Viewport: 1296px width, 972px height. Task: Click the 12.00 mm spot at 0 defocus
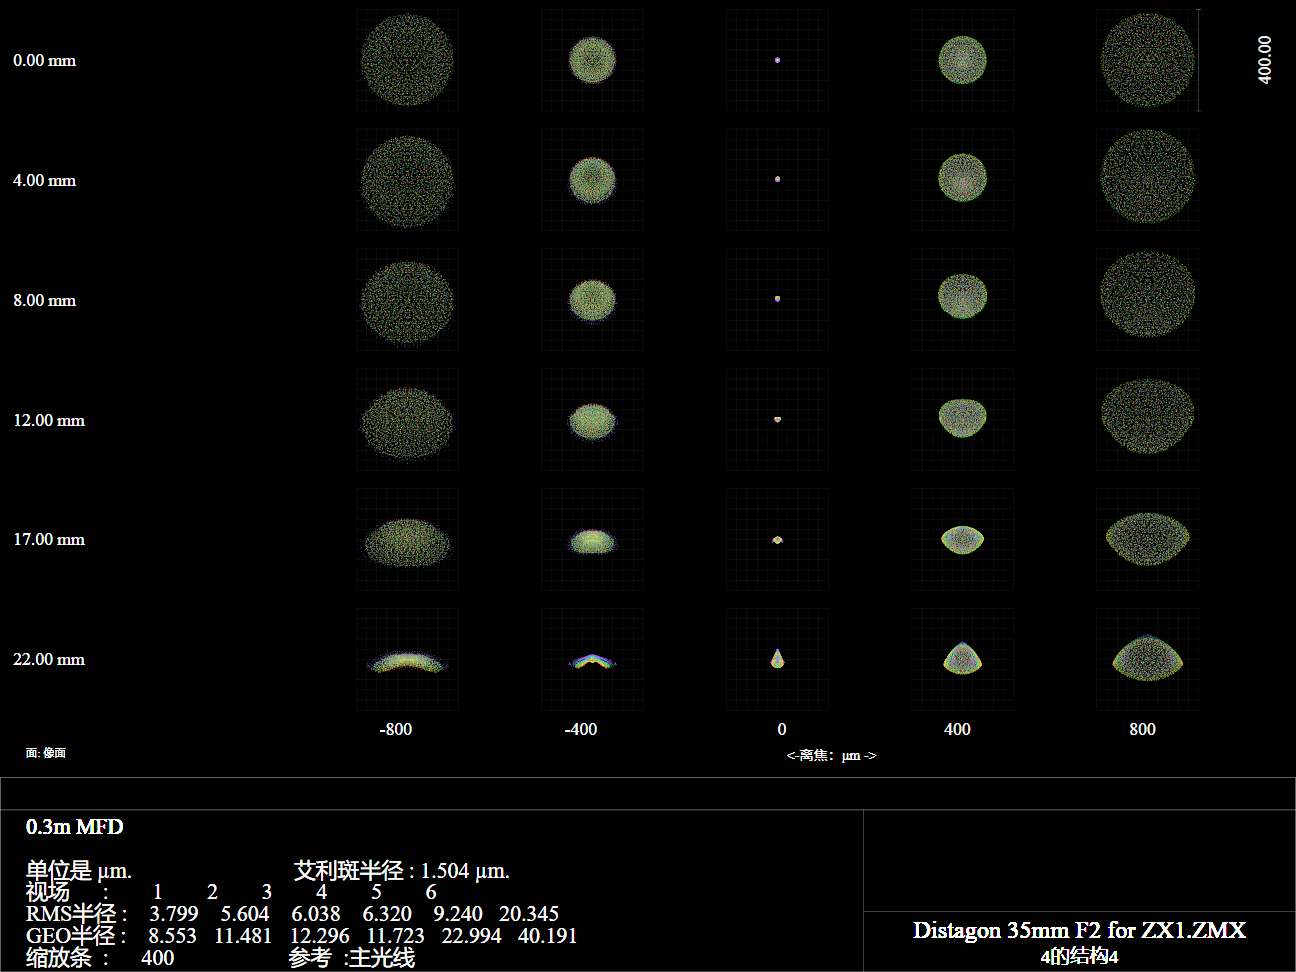pyautogui.click(x=777, y=419)
